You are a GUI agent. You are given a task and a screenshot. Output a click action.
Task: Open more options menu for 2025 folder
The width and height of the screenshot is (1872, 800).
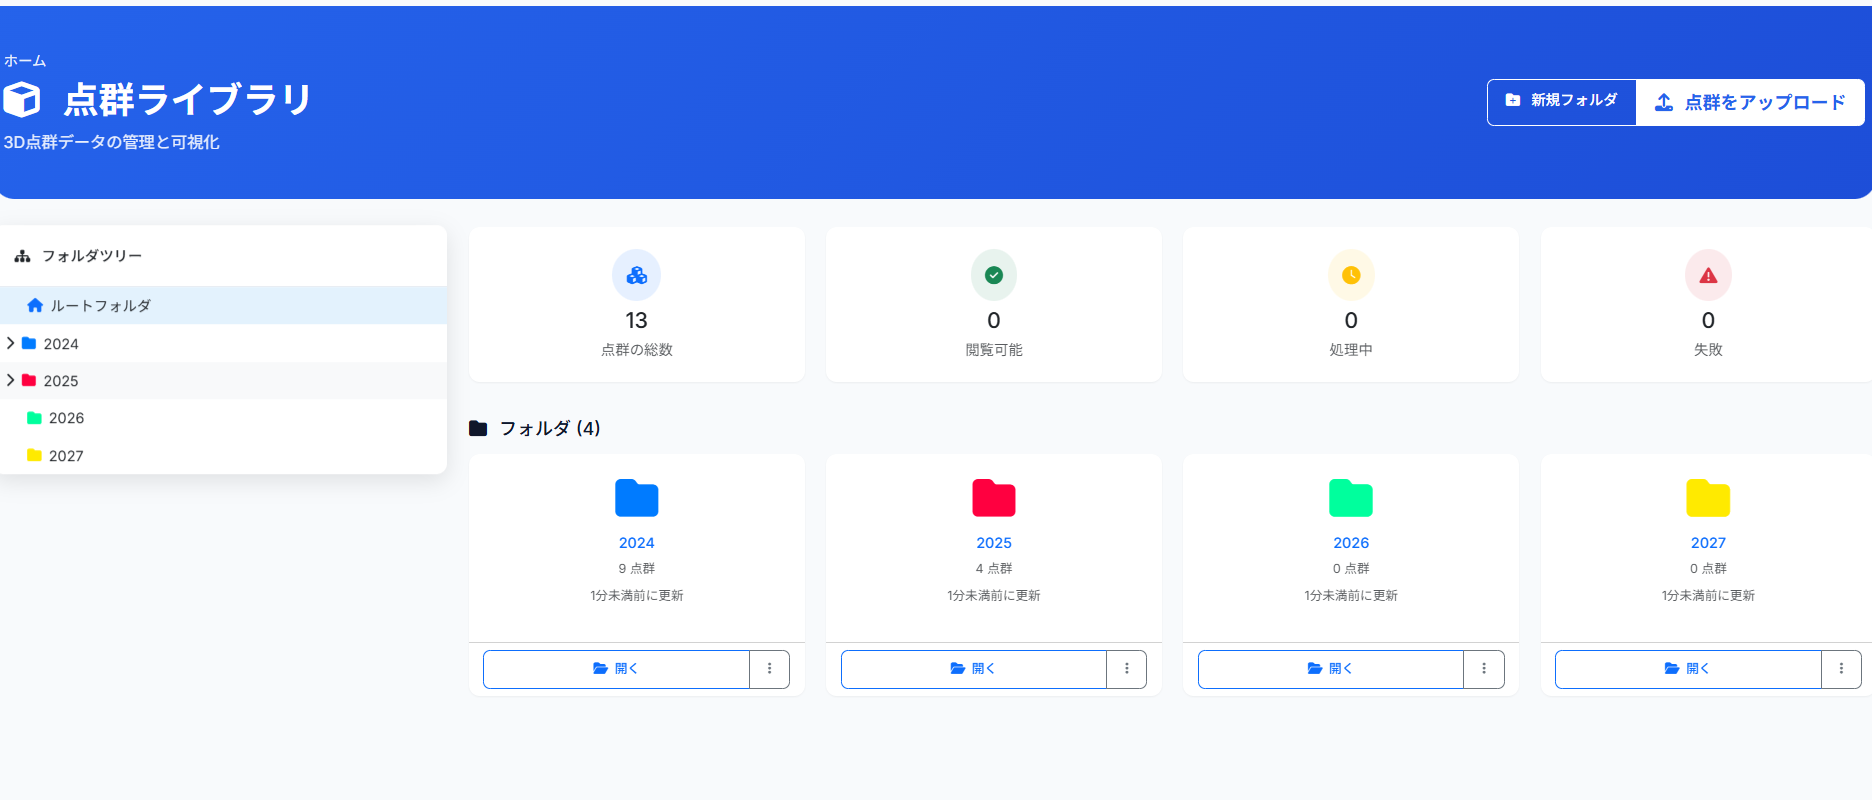click(x=1126, y=669)
